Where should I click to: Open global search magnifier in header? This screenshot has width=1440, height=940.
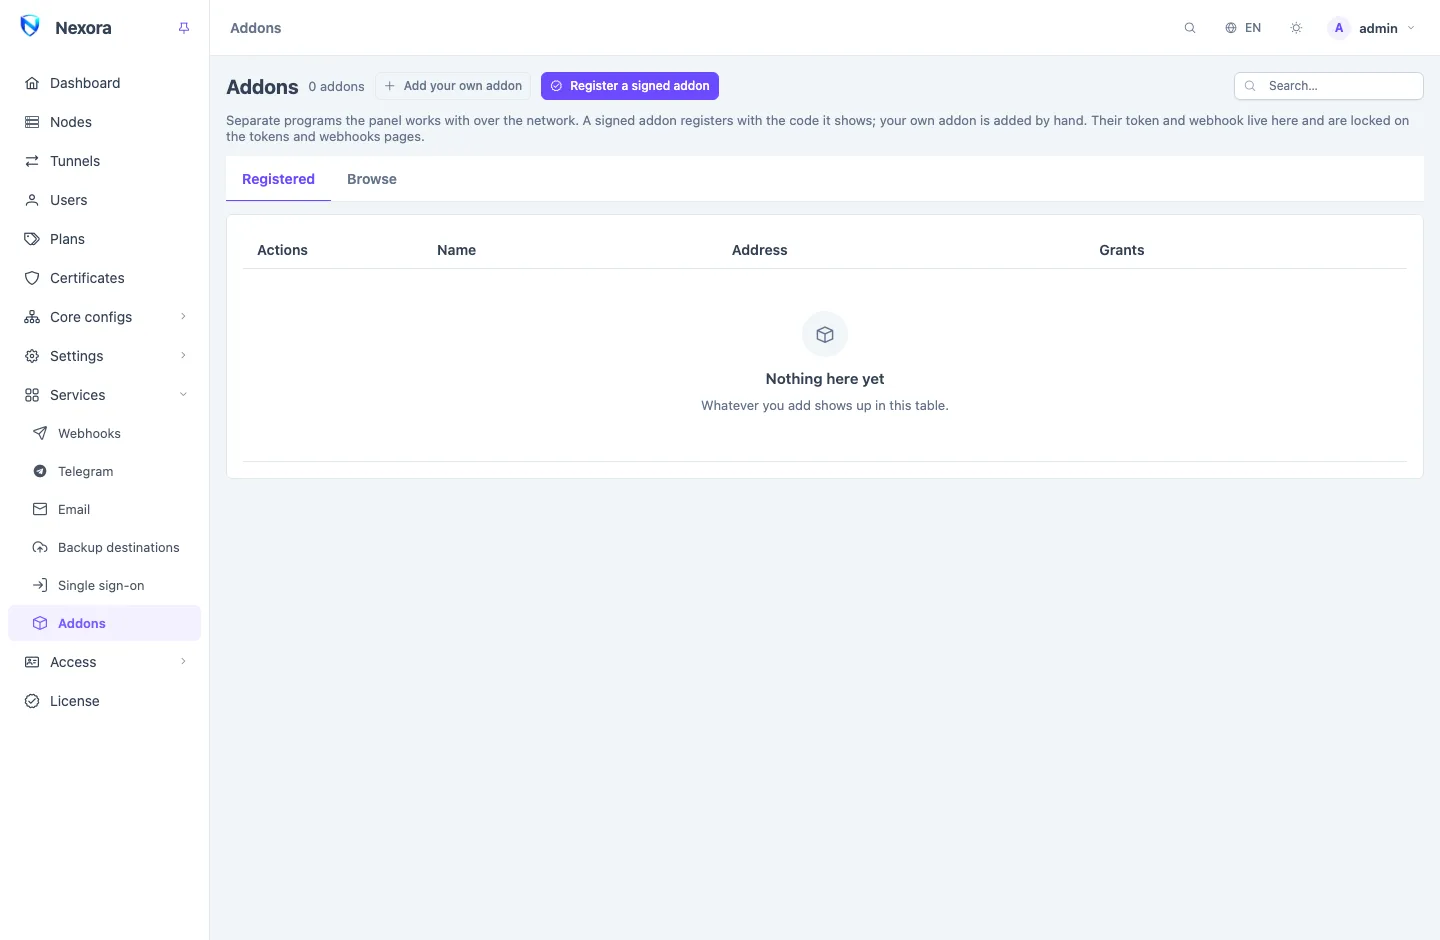(x=1190, y=28)
